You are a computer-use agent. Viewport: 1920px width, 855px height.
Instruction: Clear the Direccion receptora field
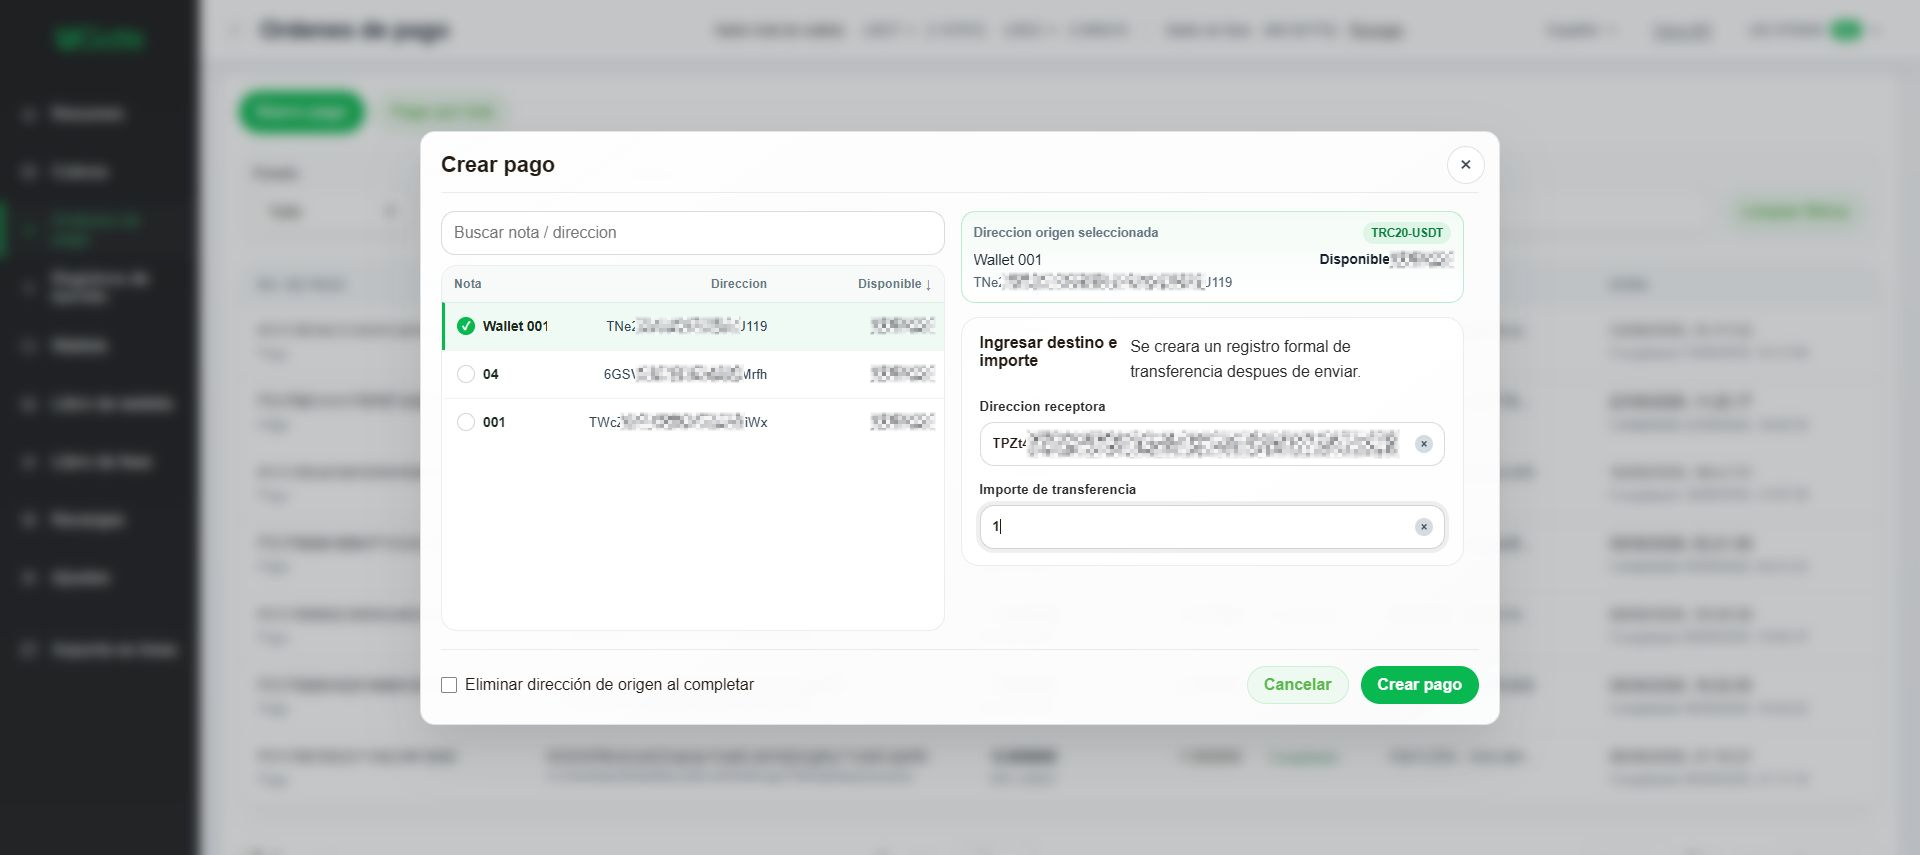[1423, 444]
